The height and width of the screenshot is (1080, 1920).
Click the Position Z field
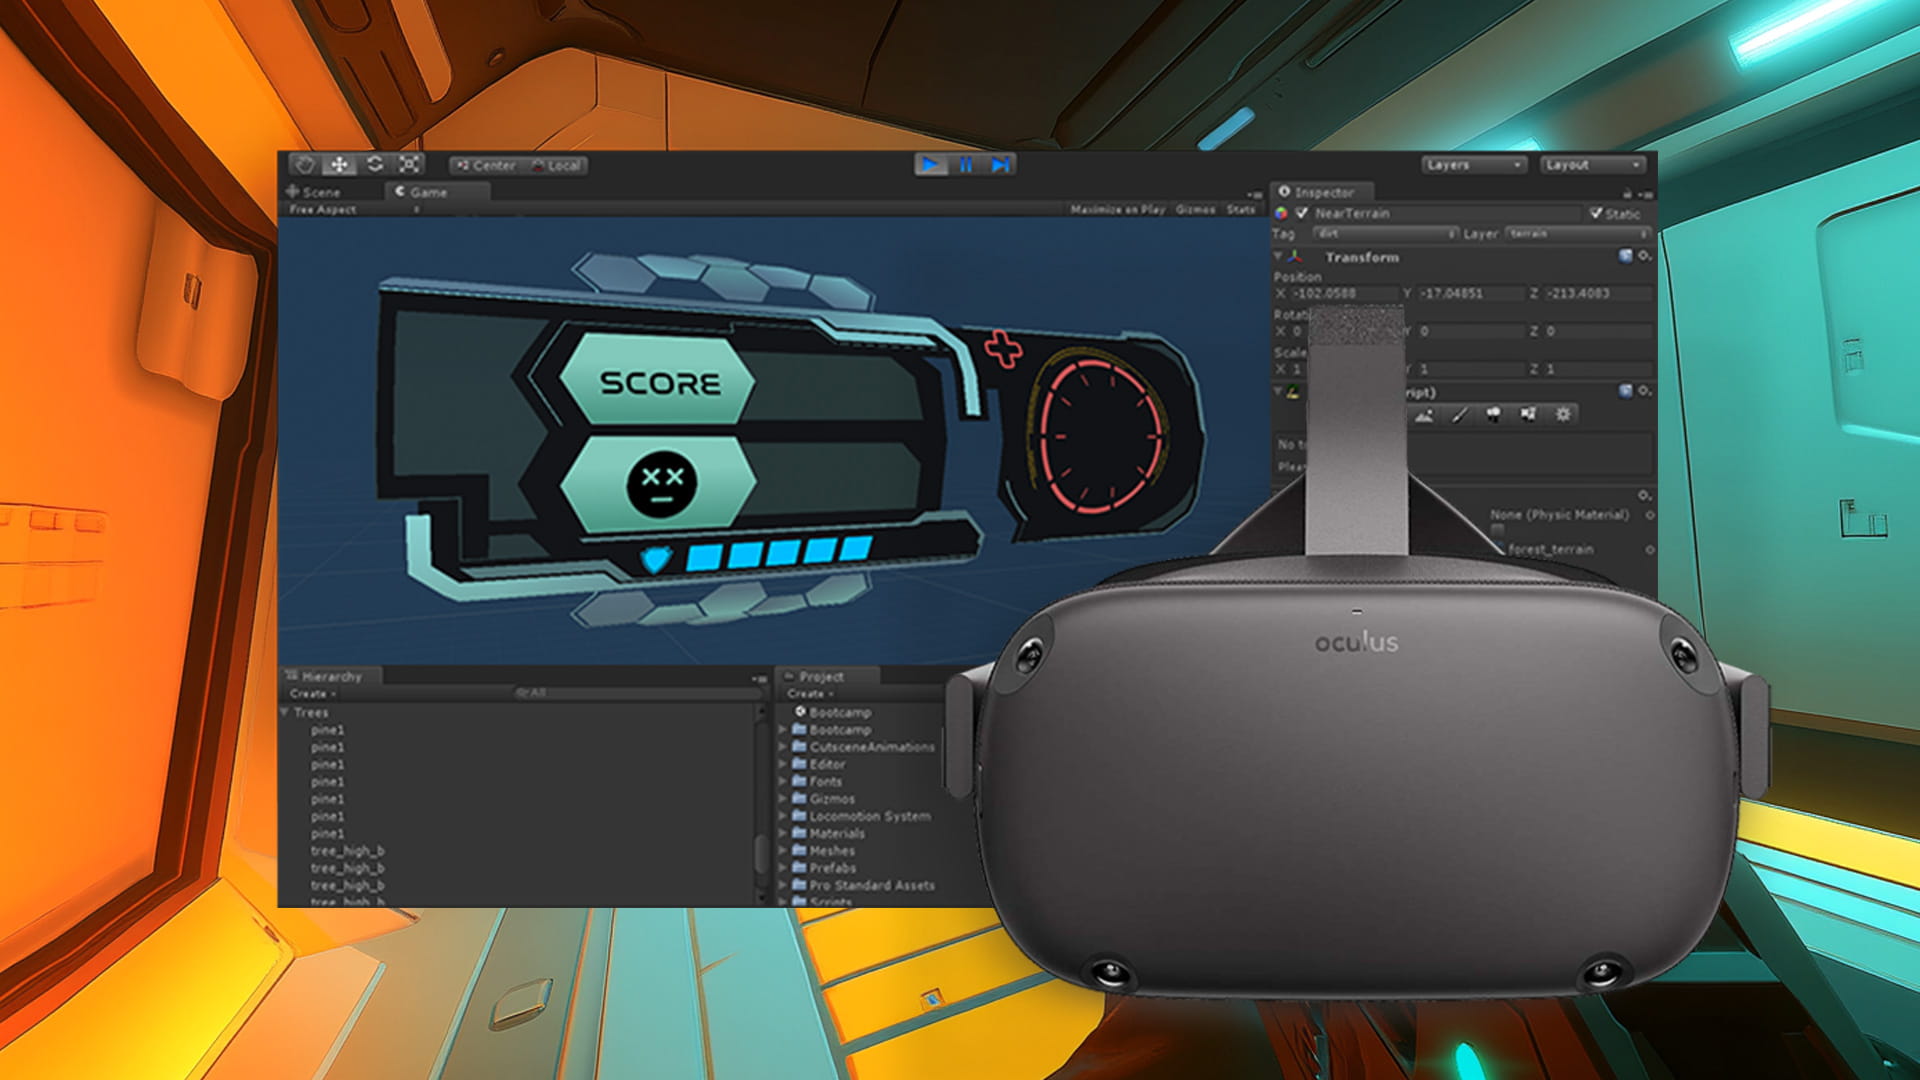coord(1598,293)
